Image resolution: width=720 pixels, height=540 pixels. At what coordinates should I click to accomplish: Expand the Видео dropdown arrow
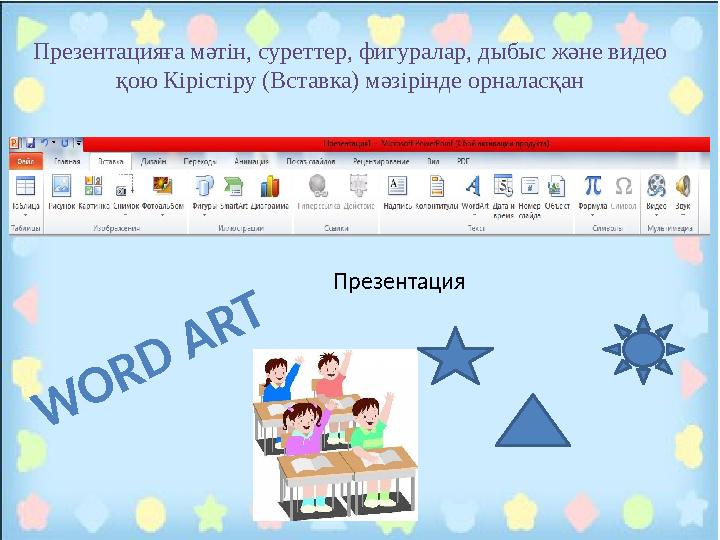[x=657, y=215]
